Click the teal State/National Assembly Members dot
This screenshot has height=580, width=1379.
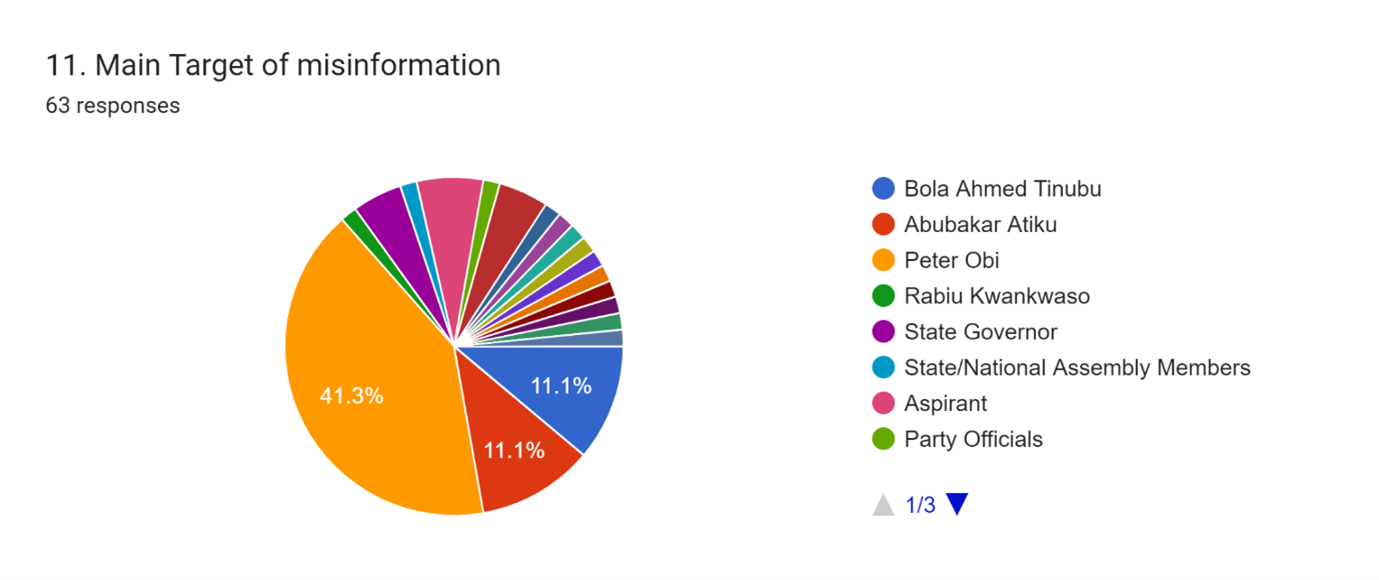click(x=883, y=368)
